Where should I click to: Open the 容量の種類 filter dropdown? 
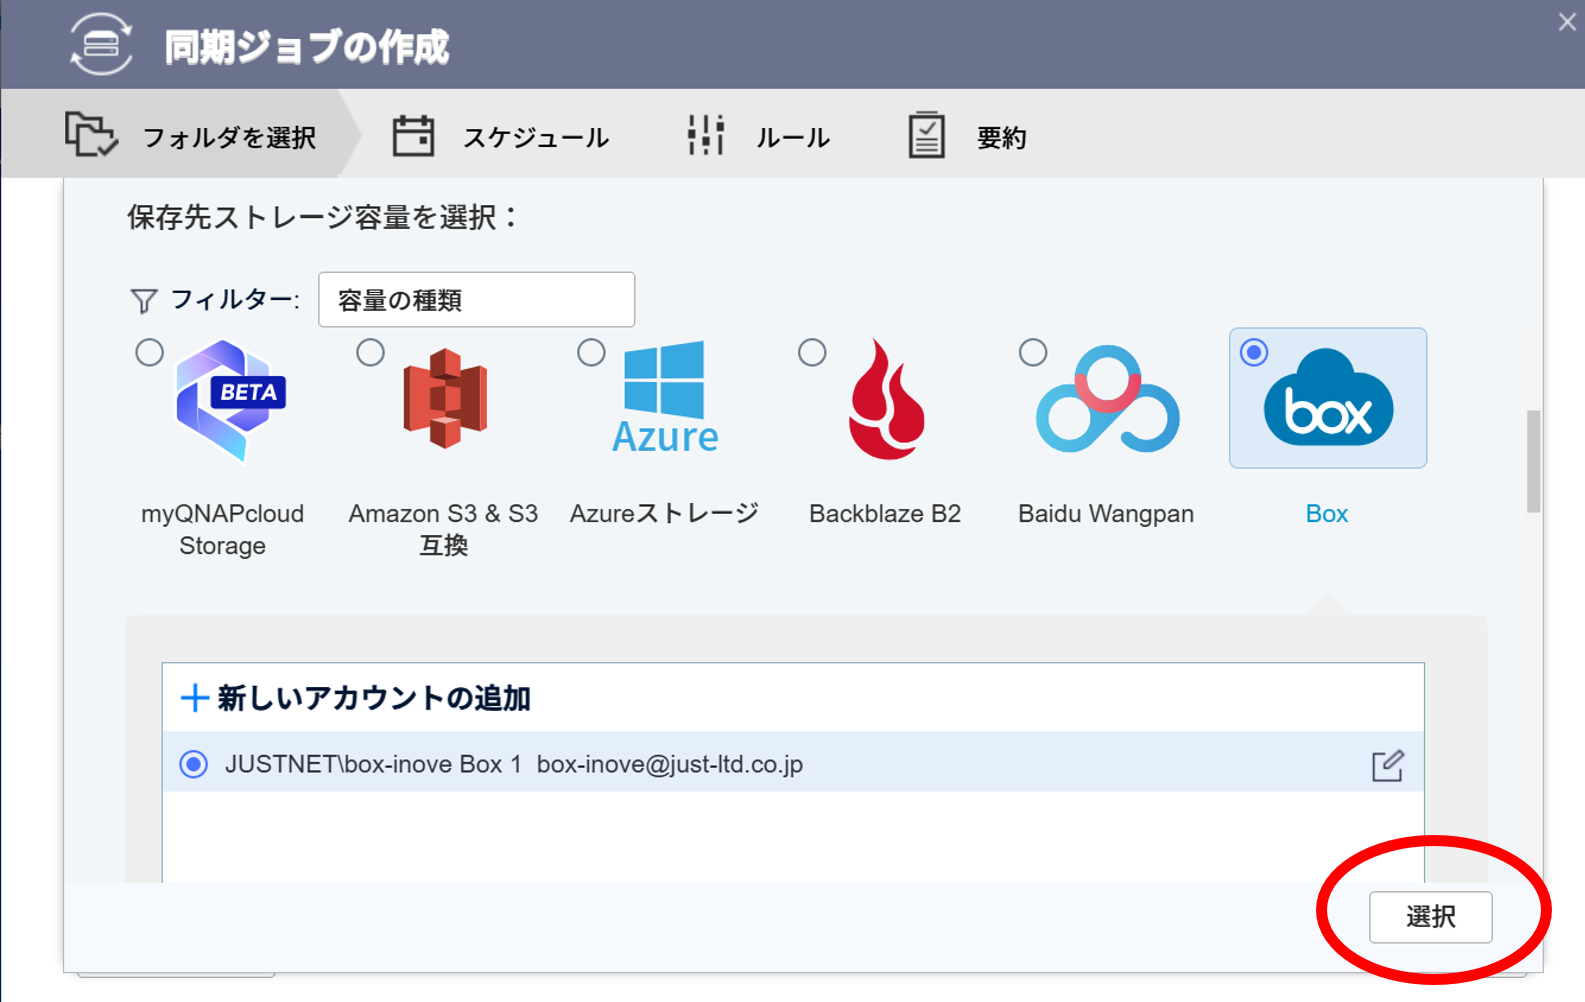coord(476,300)
